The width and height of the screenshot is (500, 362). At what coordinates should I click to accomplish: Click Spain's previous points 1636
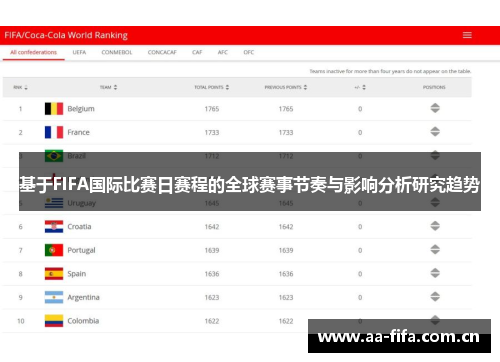coord(286,274)
